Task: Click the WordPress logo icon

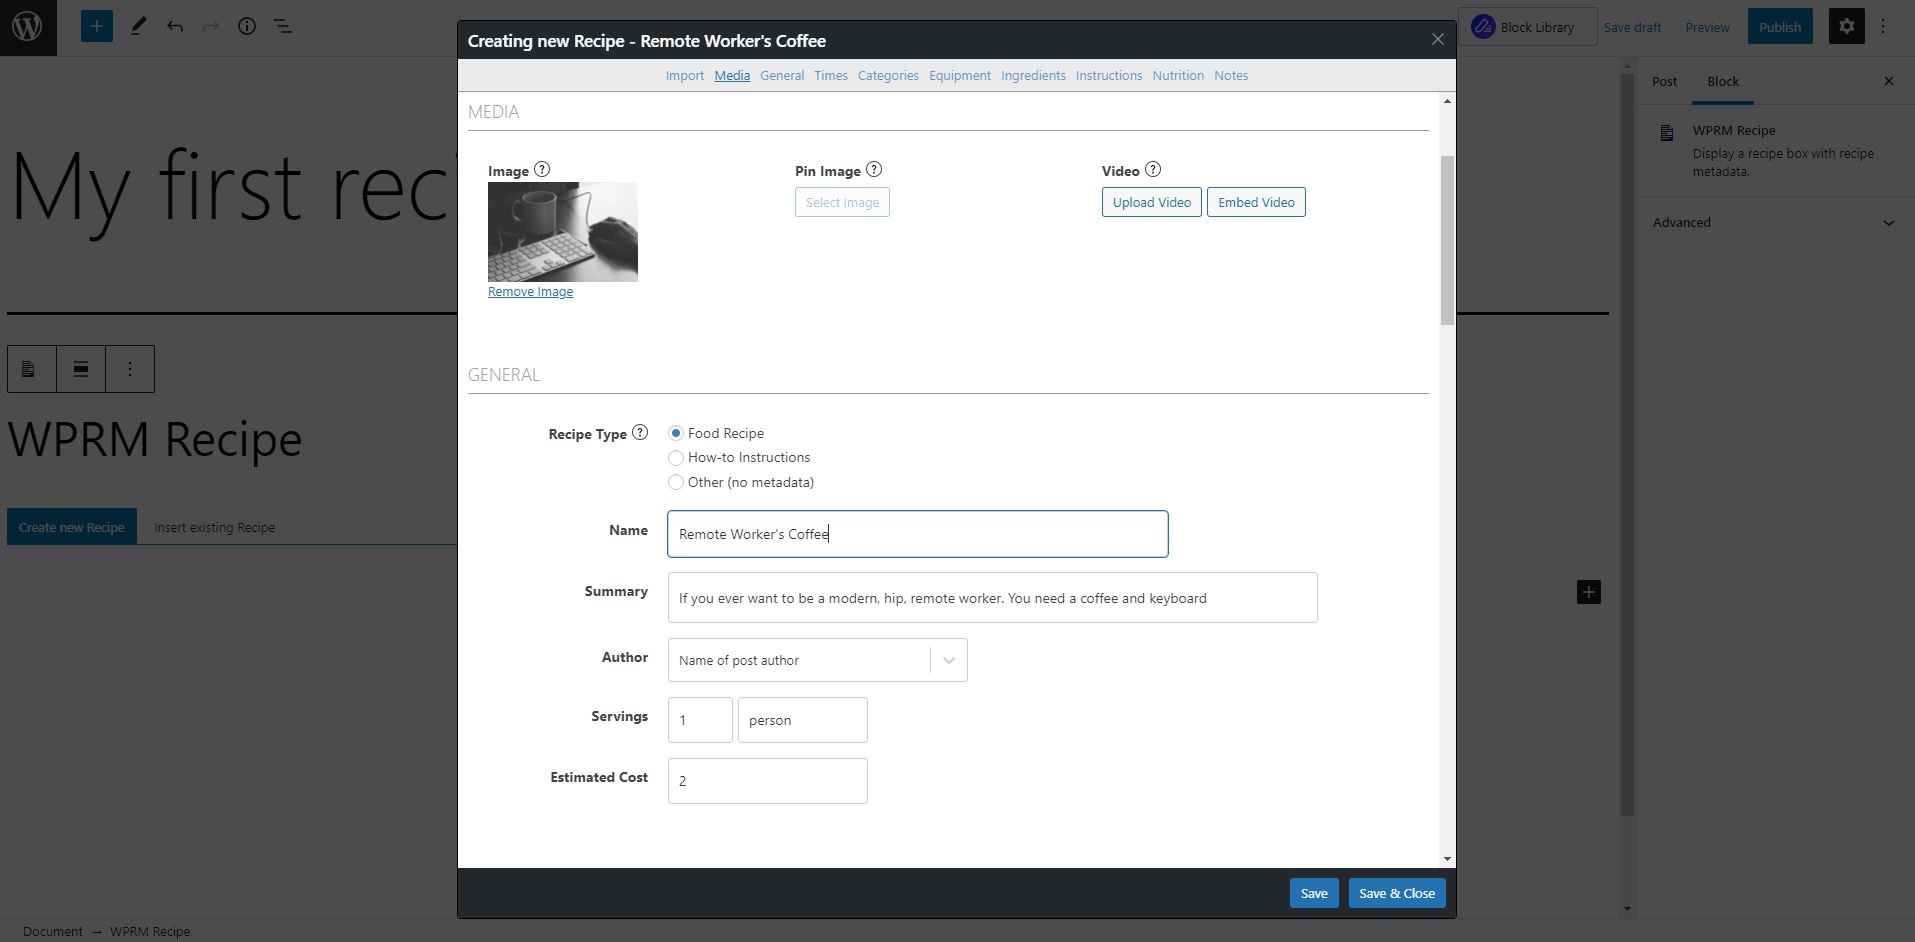Action: click(27, 27)
